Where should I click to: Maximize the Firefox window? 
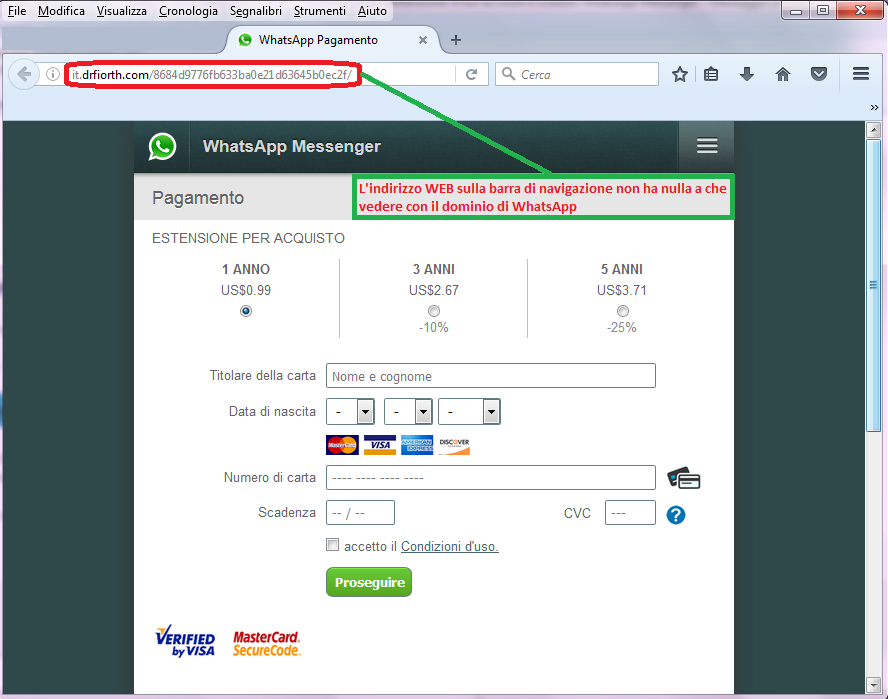(x=823, y=10)
